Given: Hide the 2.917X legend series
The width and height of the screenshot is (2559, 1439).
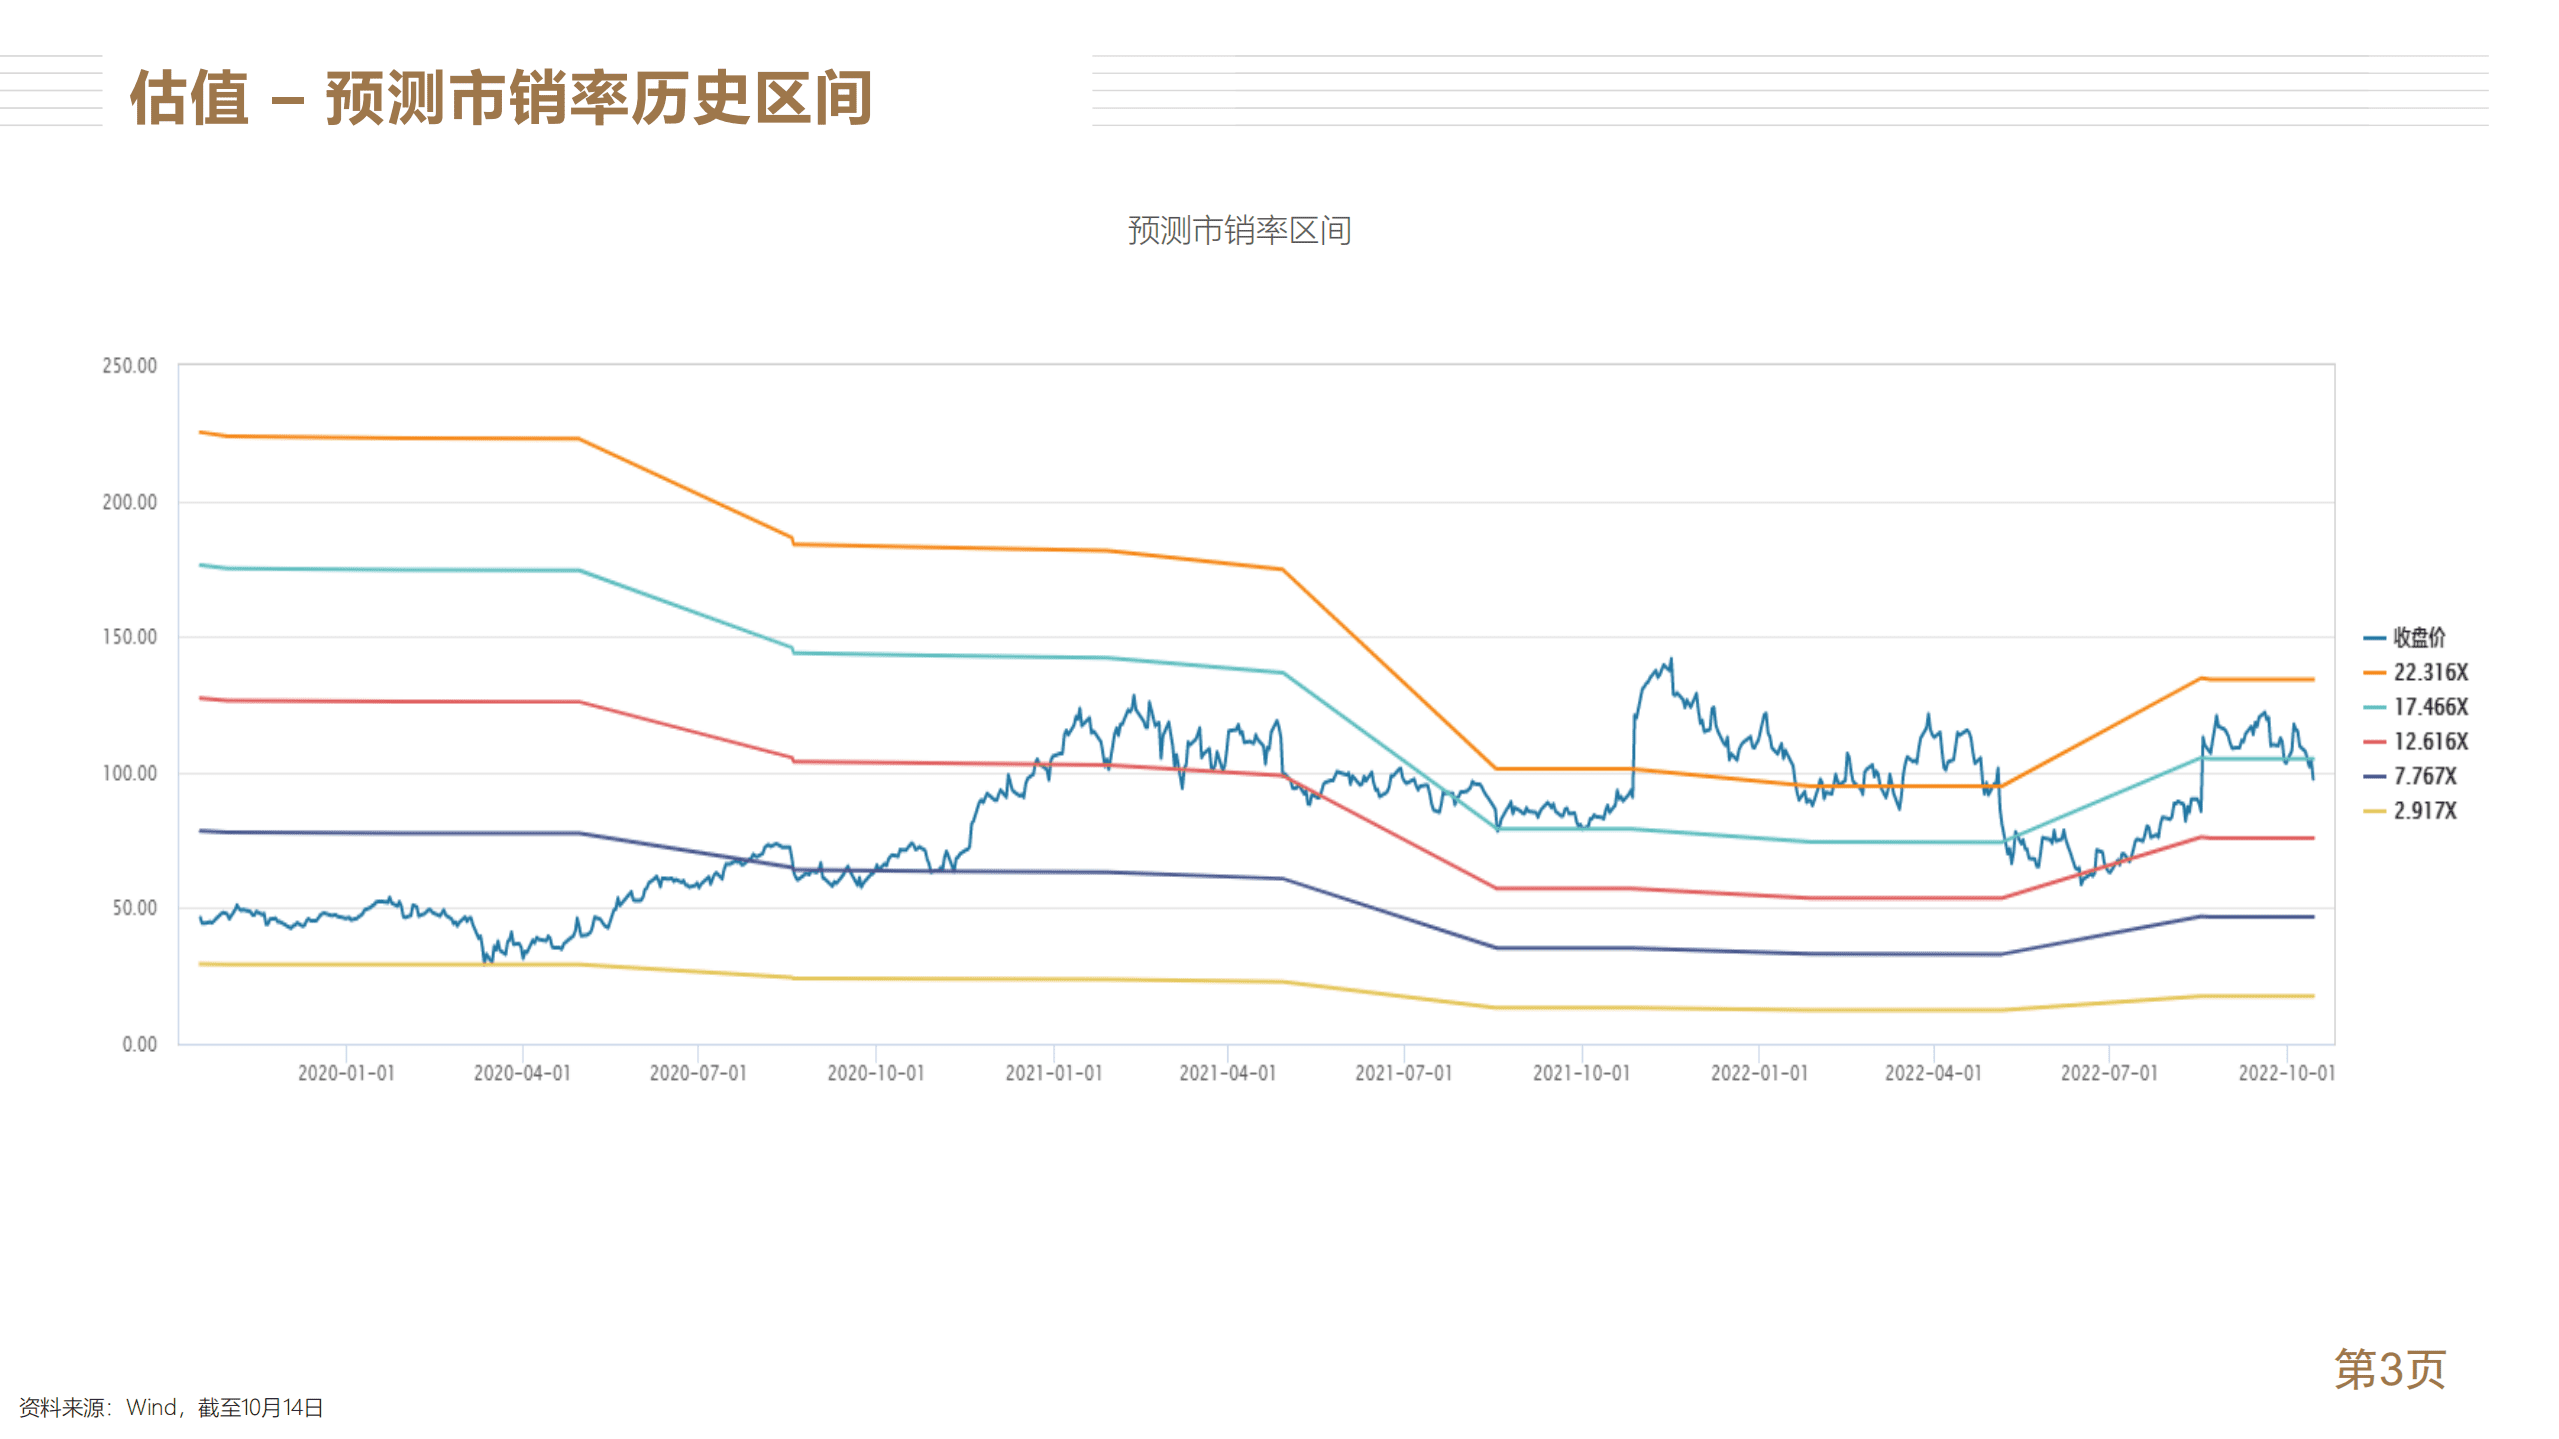Looking at the screenshot, I should coord(2424,810).
